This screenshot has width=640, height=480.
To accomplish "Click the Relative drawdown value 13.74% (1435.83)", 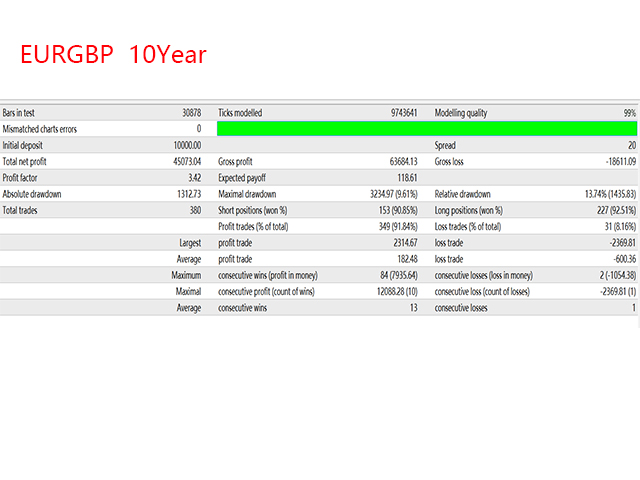I will click(596, 194).
